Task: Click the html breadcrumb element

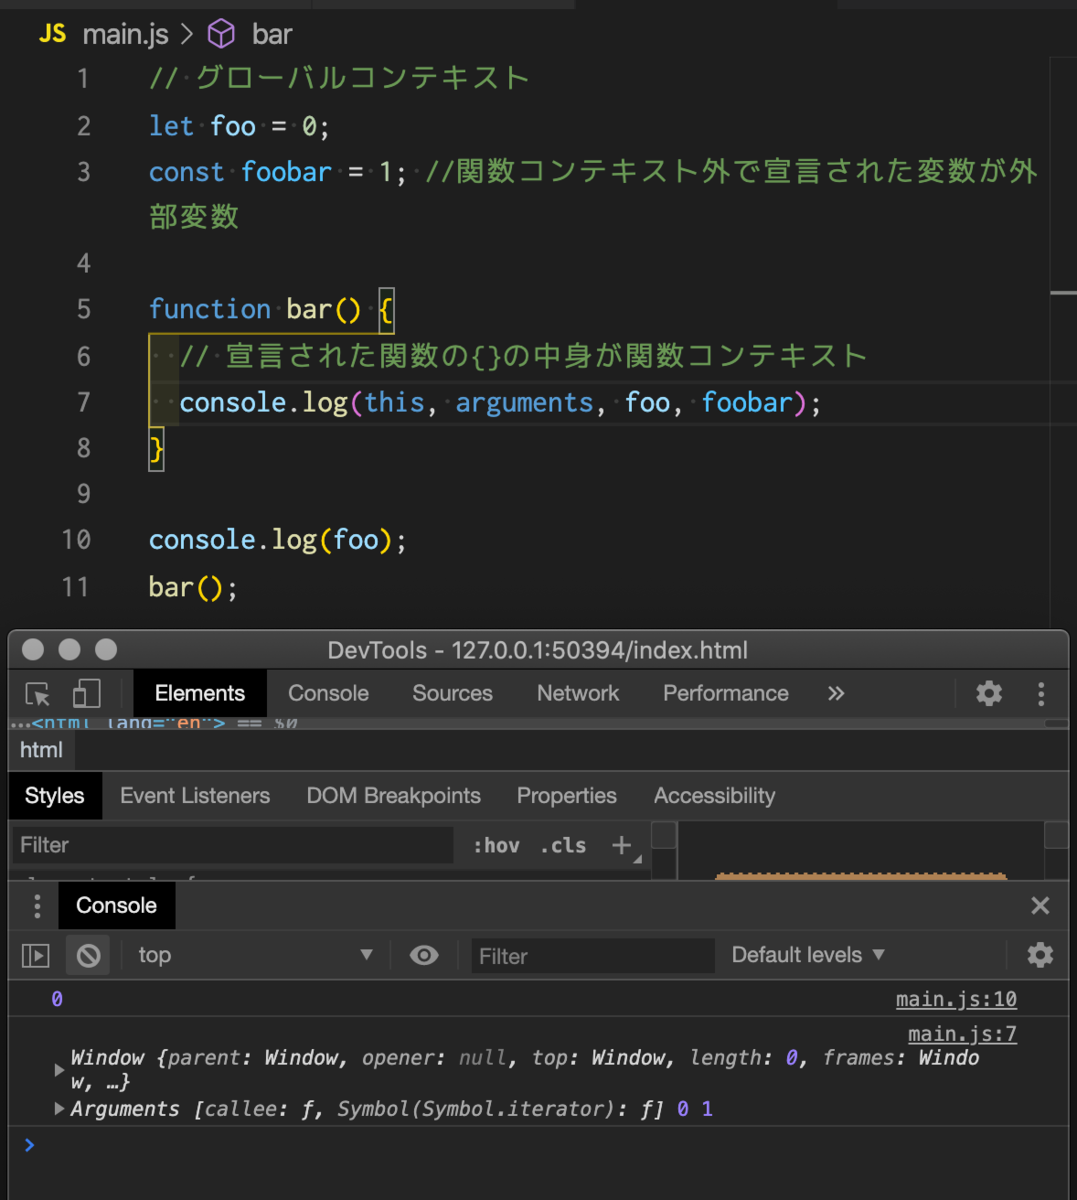Action: pyautogui.click(x=41, y=750)
